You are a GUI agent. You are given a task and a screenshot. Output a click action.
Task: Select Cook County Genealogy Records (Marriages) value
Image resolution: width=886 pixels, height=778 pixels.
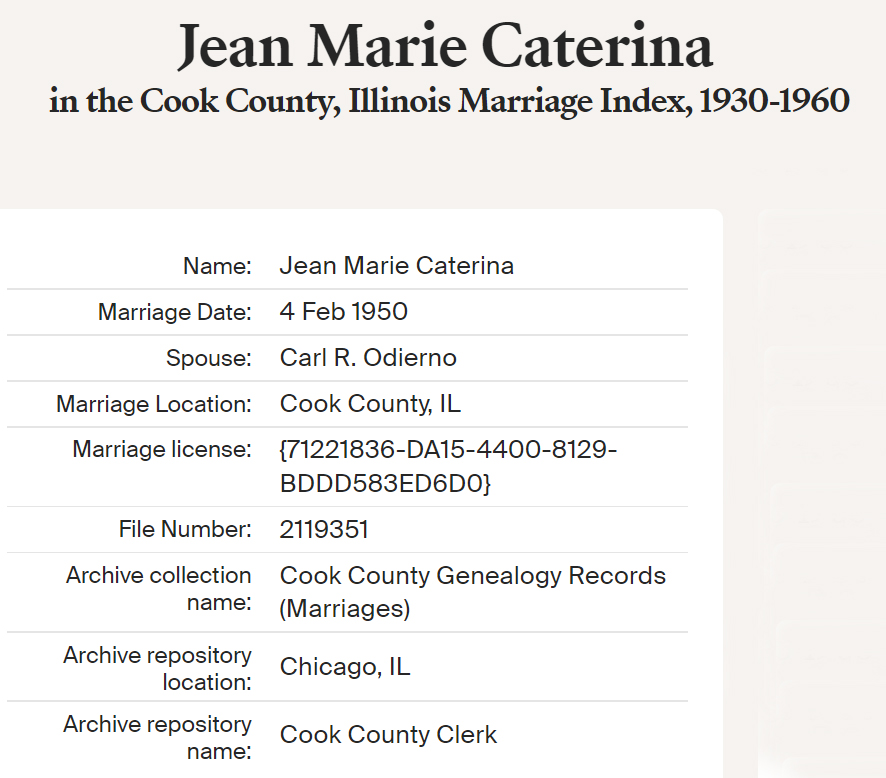[x=472, y=592]
